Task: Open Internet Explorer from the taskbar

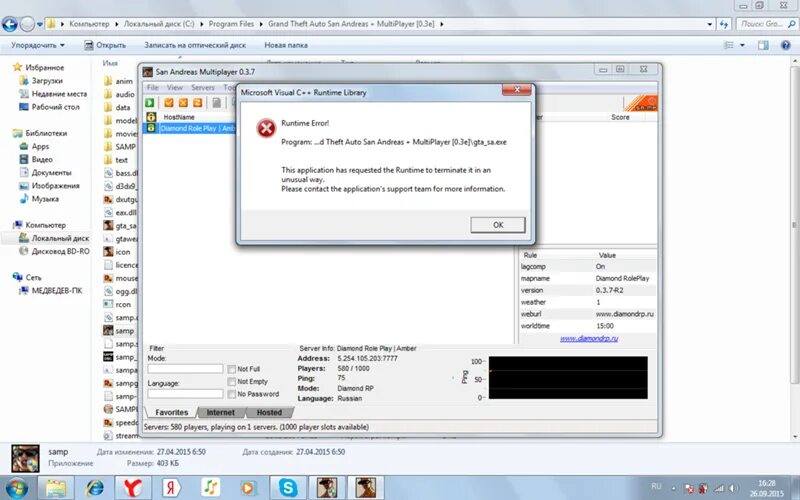Action: pyautogui.click(x=95, y=488)
